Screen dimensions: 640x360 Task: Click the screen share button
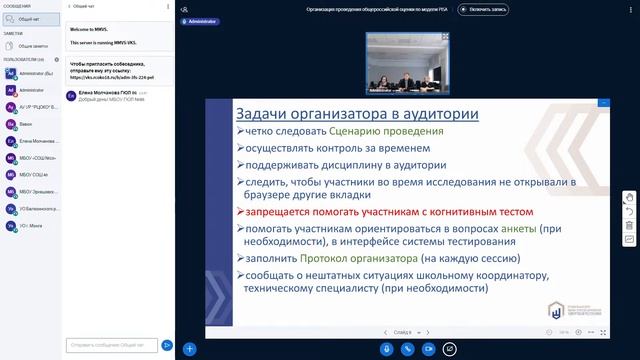(x=449, y=349)
